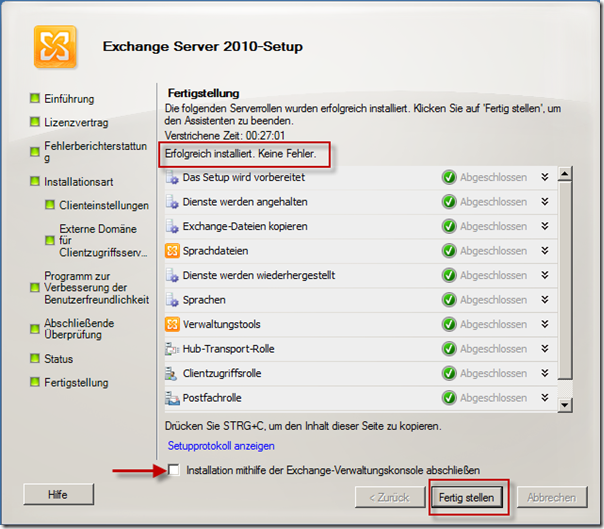Select 'Programm zur Verbesserung der Benutzerfreundlichkeit' step
The image size is (604, 529).
click(97, 288)
